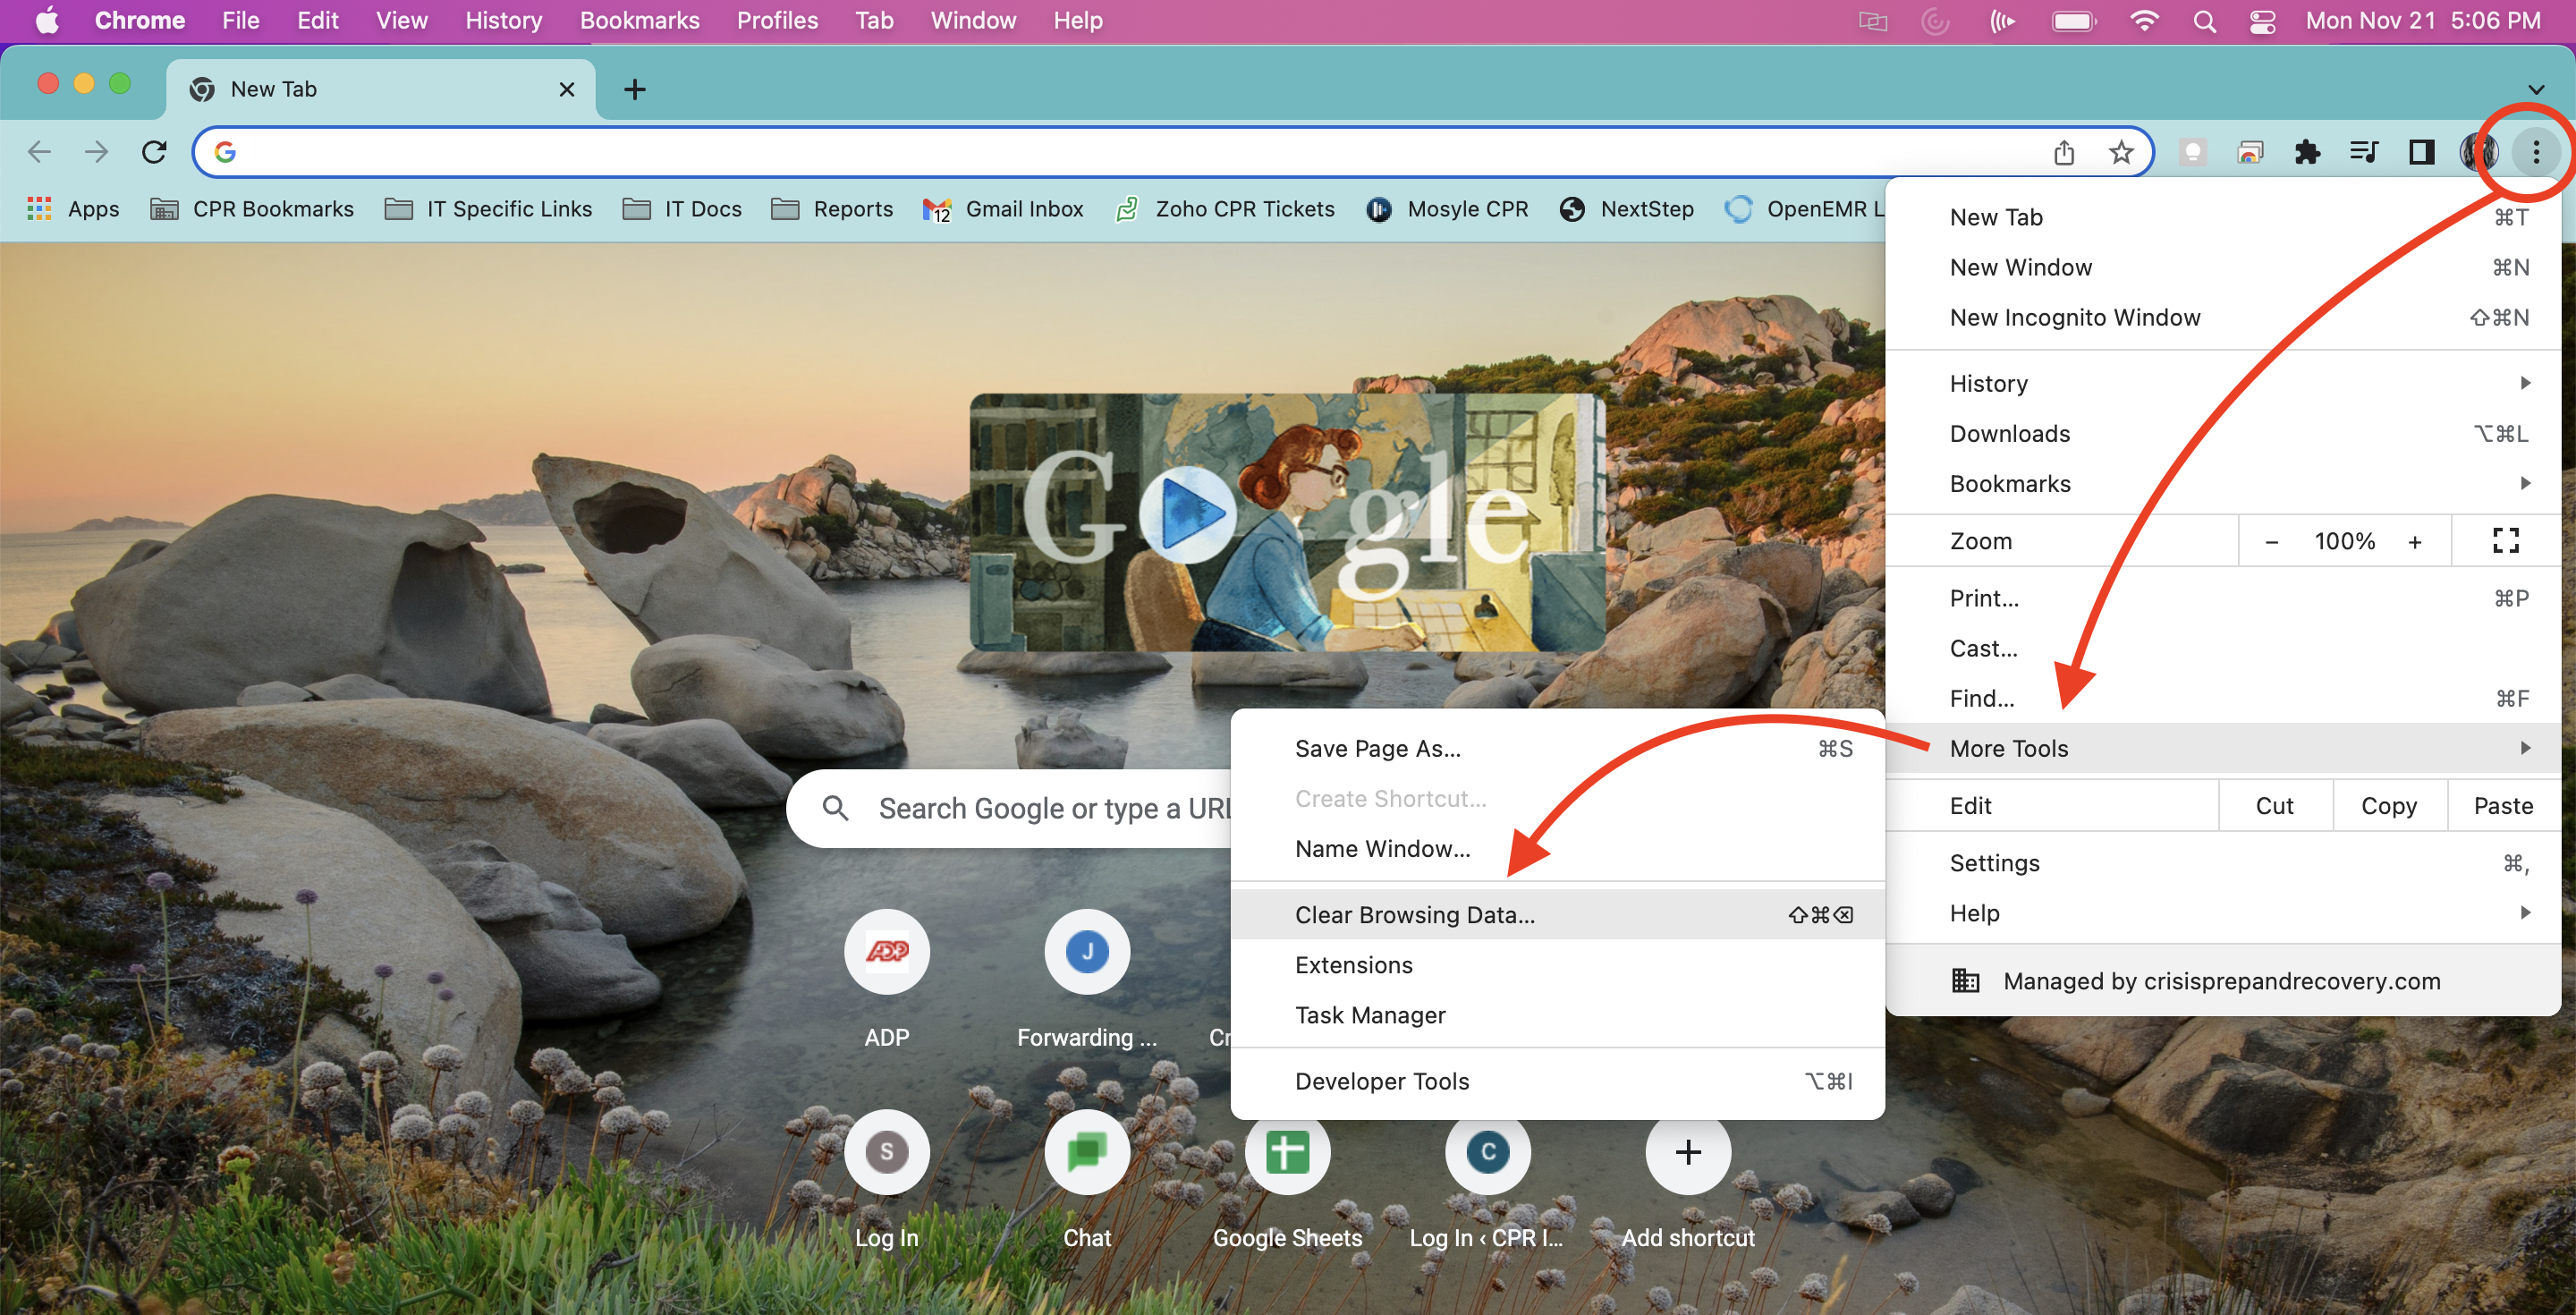Bookmark this tab with the star icon

(x=2120, y=152)
